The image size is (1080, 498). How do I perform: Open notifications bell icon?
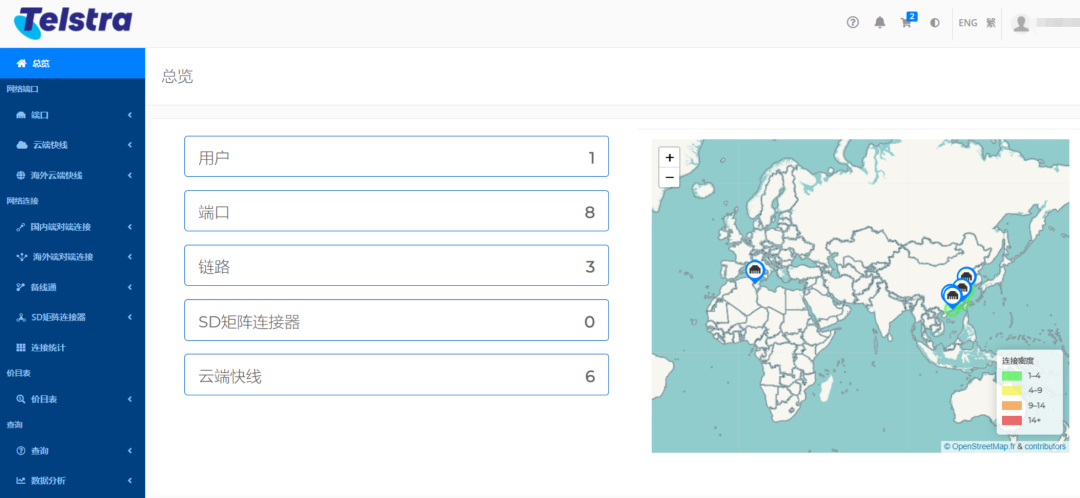pos(880,22)
